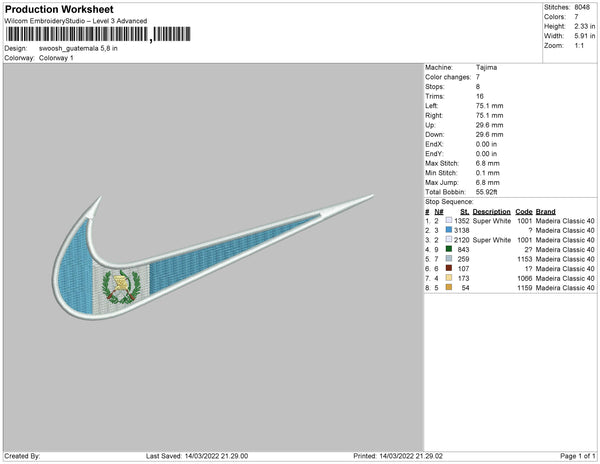Click code "1153" in stop row 5
Image resolution: width=600 pixels, height=464 pixels.
[x=525, y=259]
